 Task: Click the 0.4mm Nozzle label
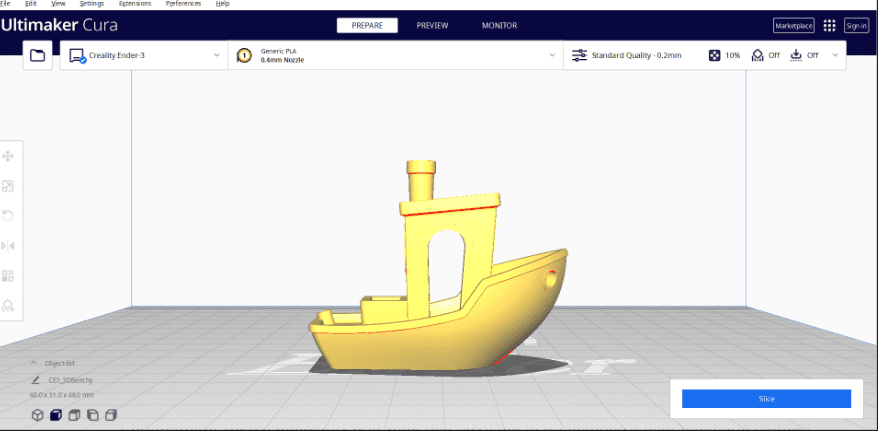pos(282,60)
